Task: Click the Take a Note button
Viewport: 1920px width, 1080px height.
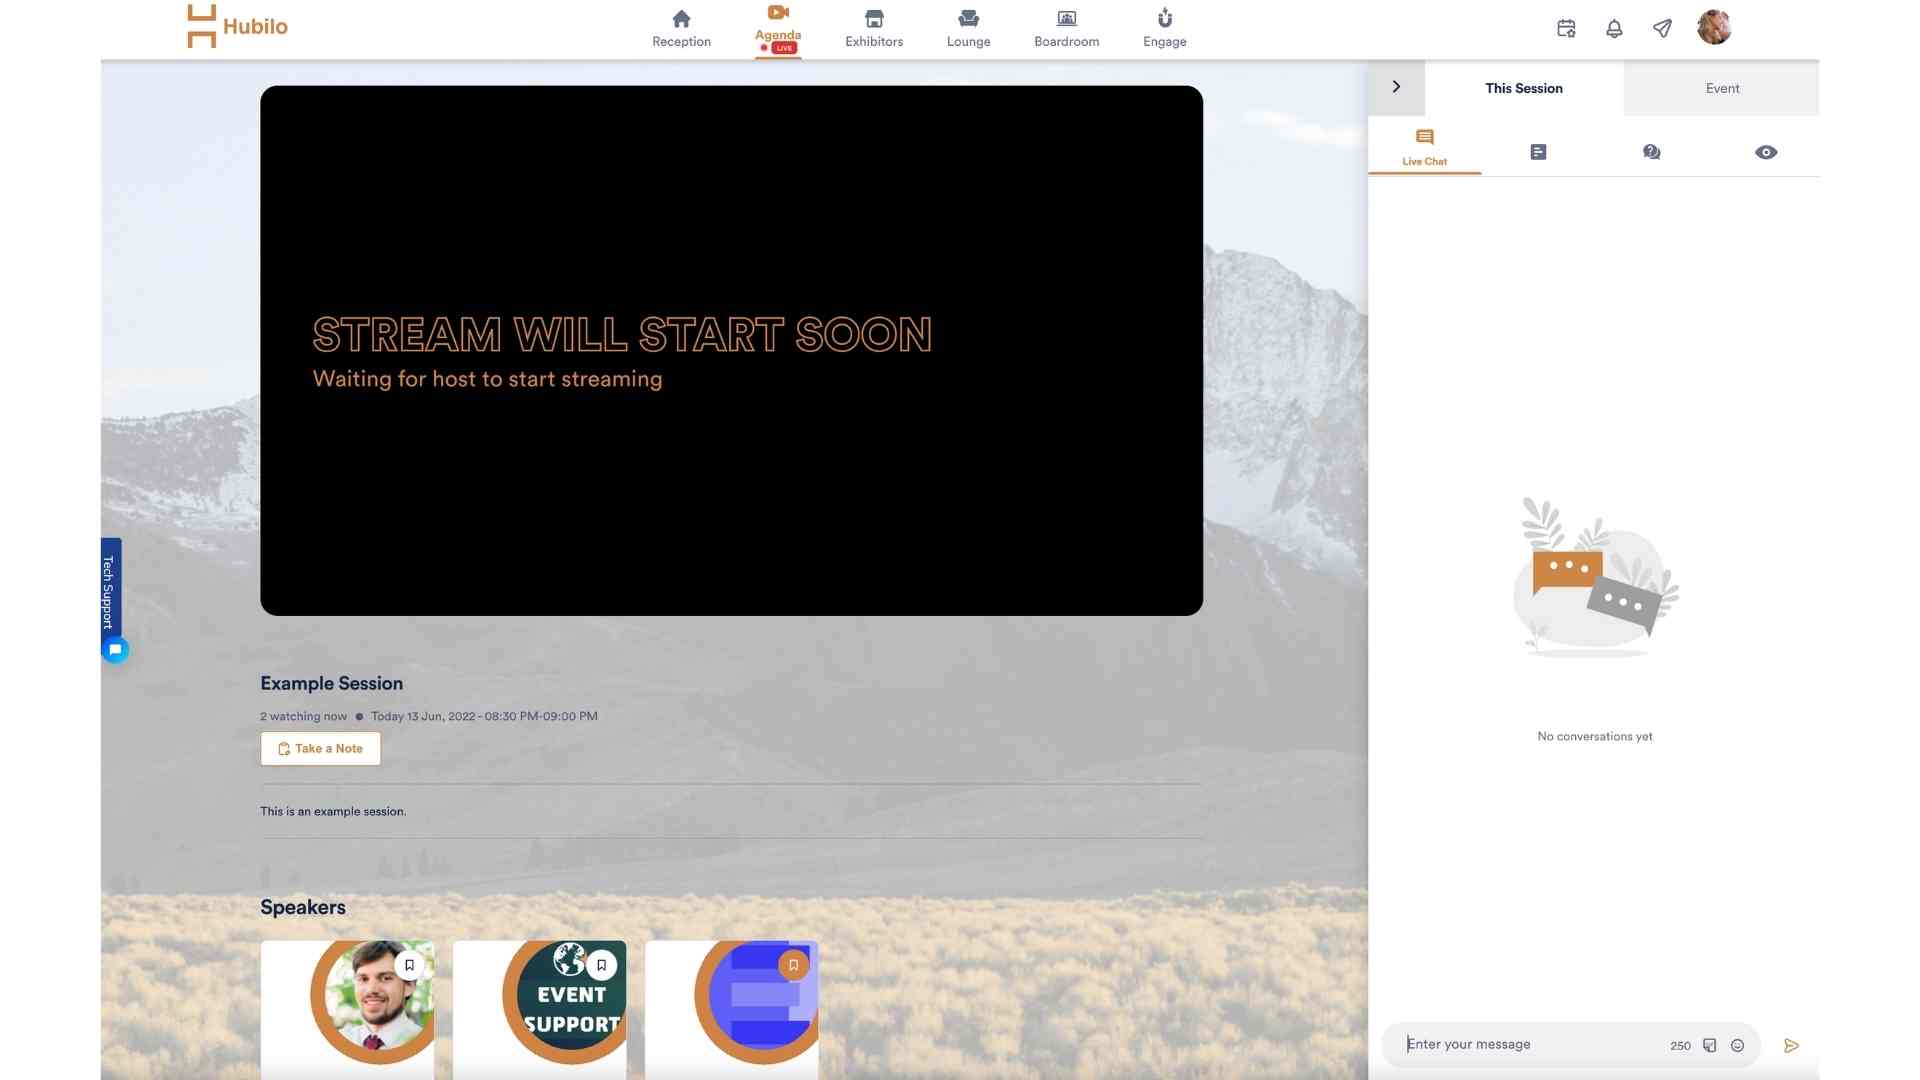Action: pos(320,748)
